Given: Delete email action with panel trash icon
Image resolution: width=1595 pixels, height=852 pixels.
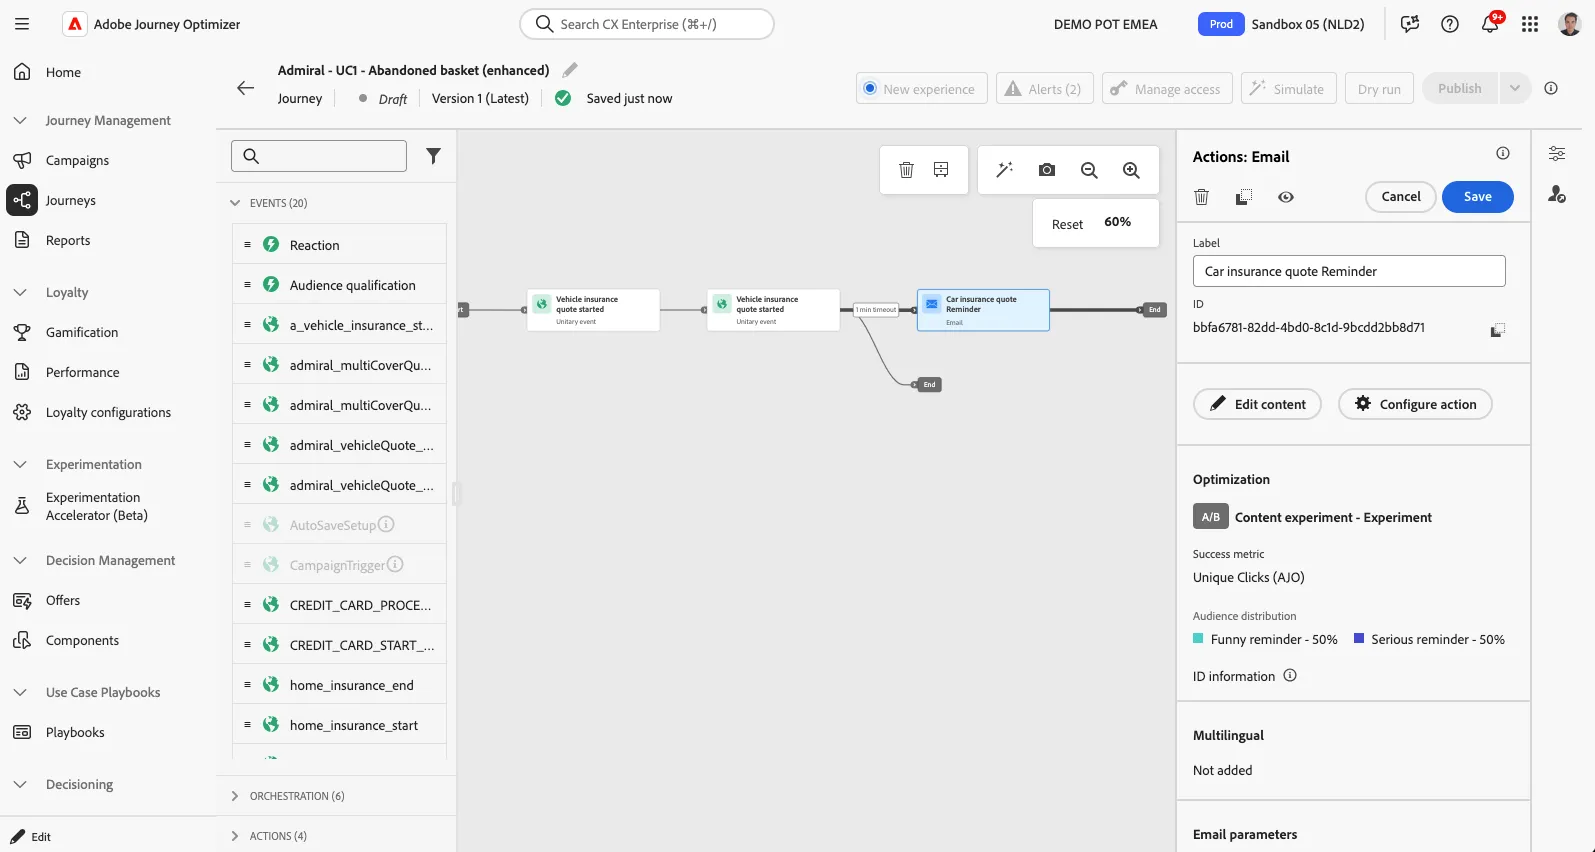Looking at the screenshot, I should point(1202,197).
